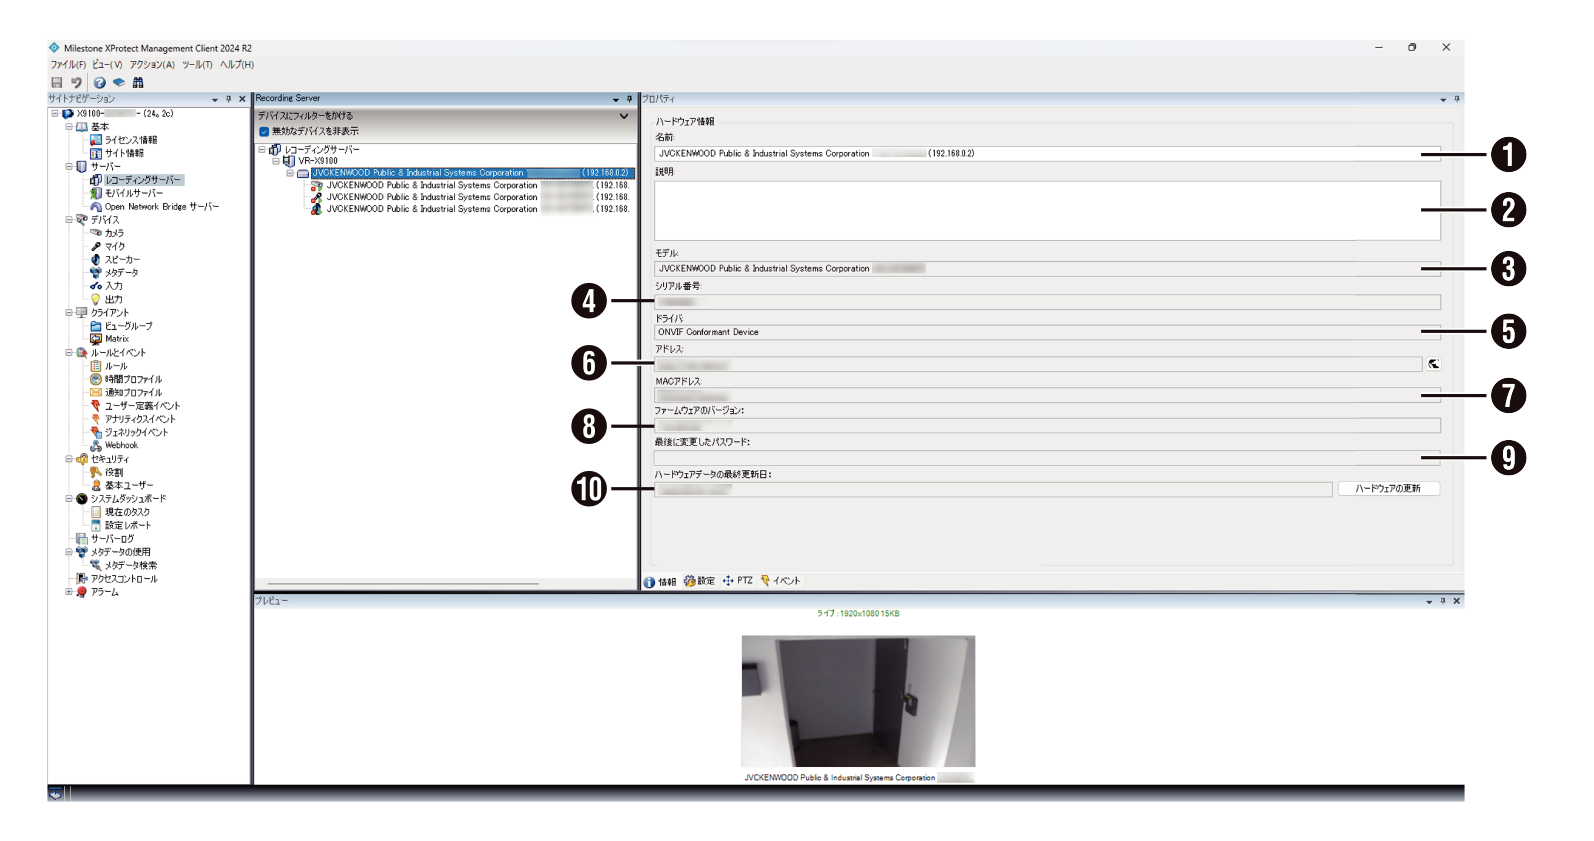This screenshot has width=1594, height=841.
Task: Open the ツール(T) menu
Action: click(197, 65)
